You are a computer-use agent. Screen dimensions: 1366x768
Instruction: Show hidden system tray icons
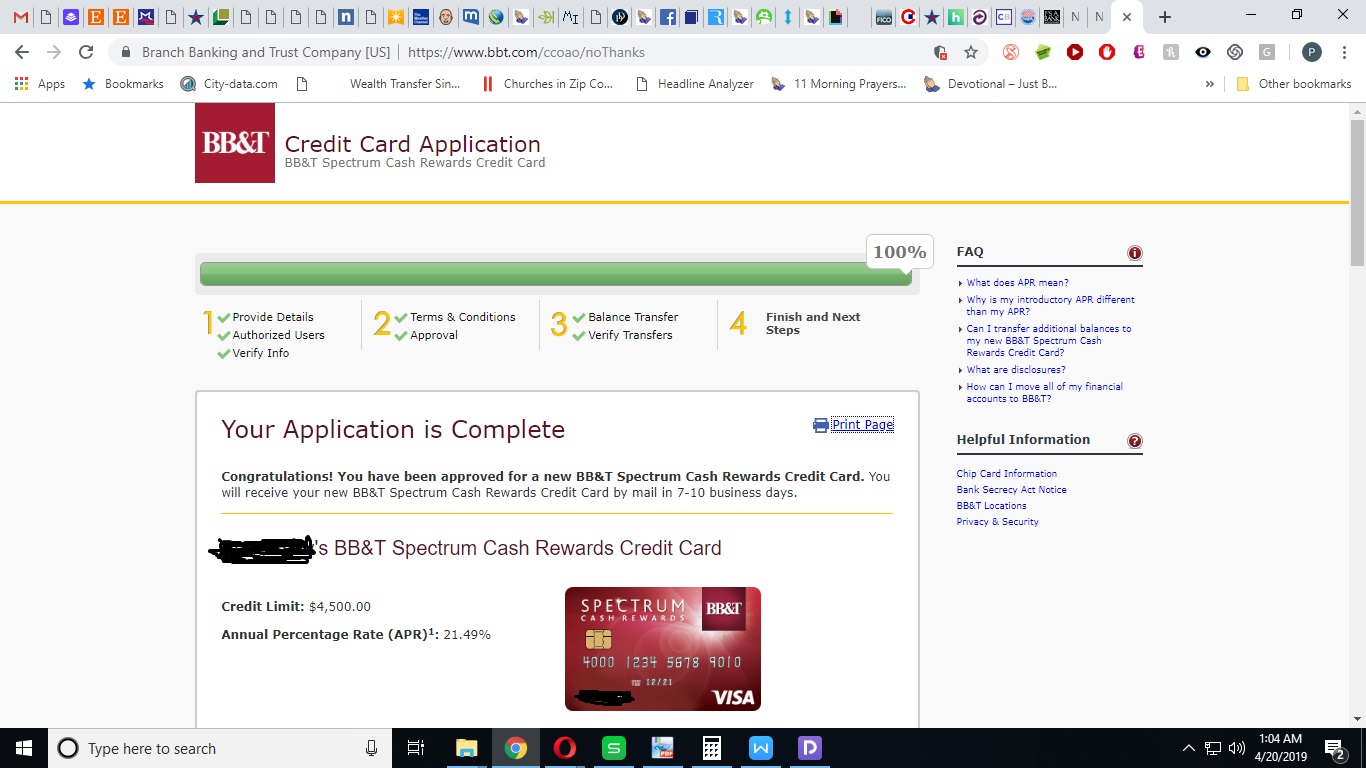pyautogui.click(x=1188, y=748)
